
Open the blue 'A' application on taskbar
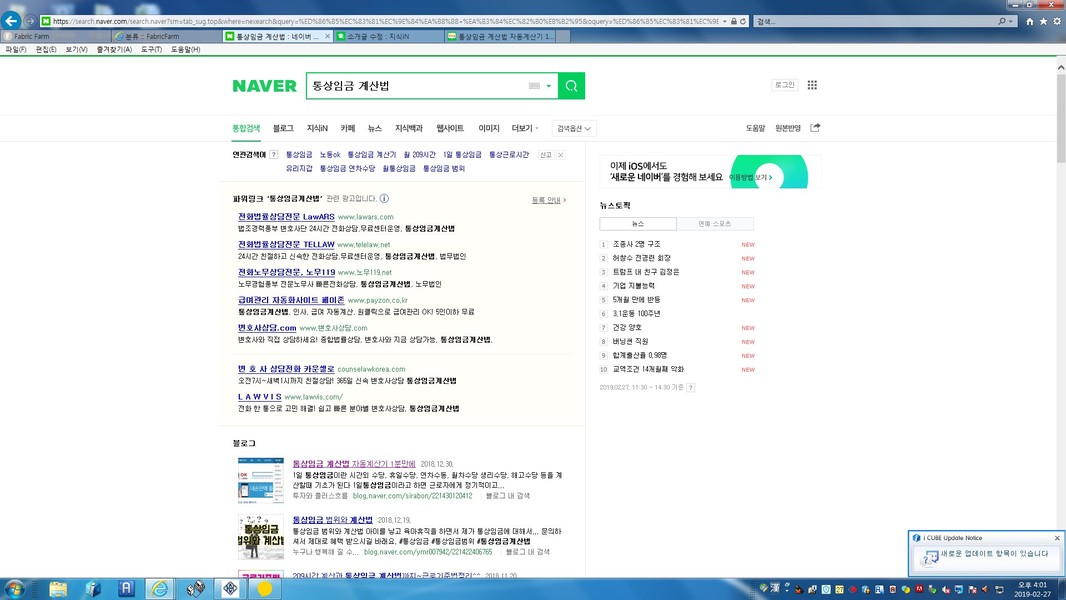coord(126,588)
